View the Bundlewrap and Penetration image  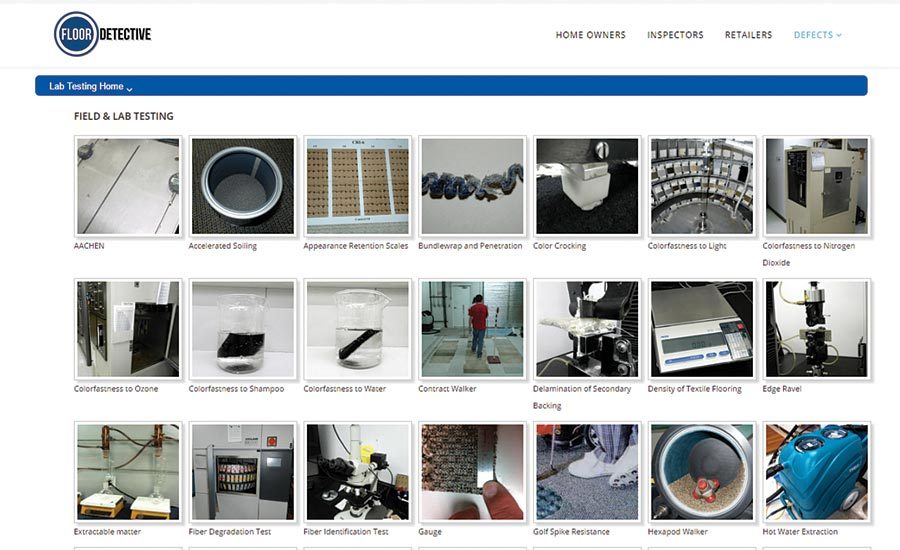472,186
